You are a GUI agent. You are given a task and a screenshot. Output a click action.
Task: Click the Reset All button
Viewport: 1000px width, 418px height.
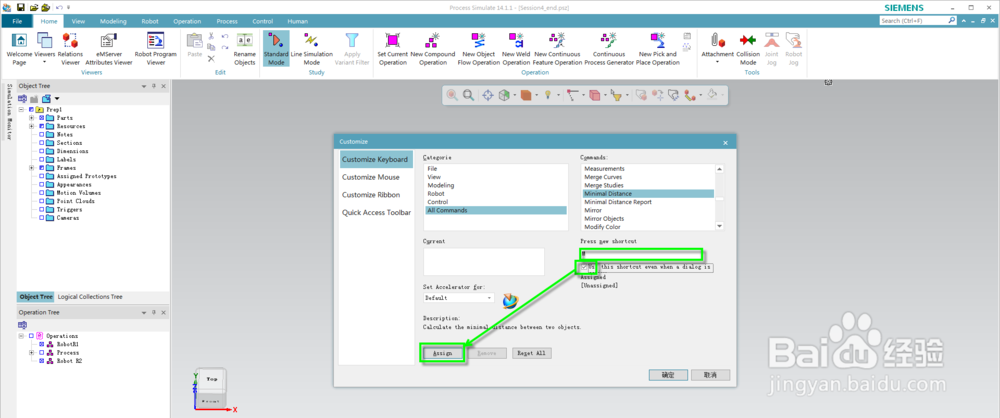(x=532, y=353)
